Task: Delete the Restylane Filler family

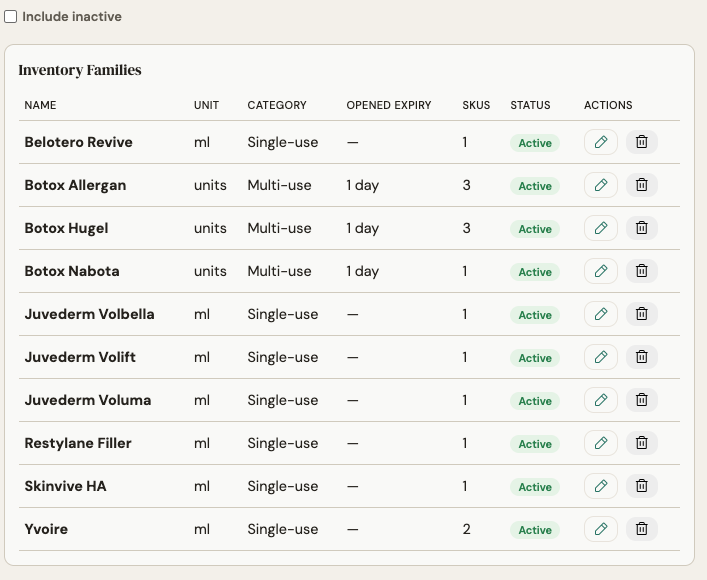Action: click(x=642, y=443)
